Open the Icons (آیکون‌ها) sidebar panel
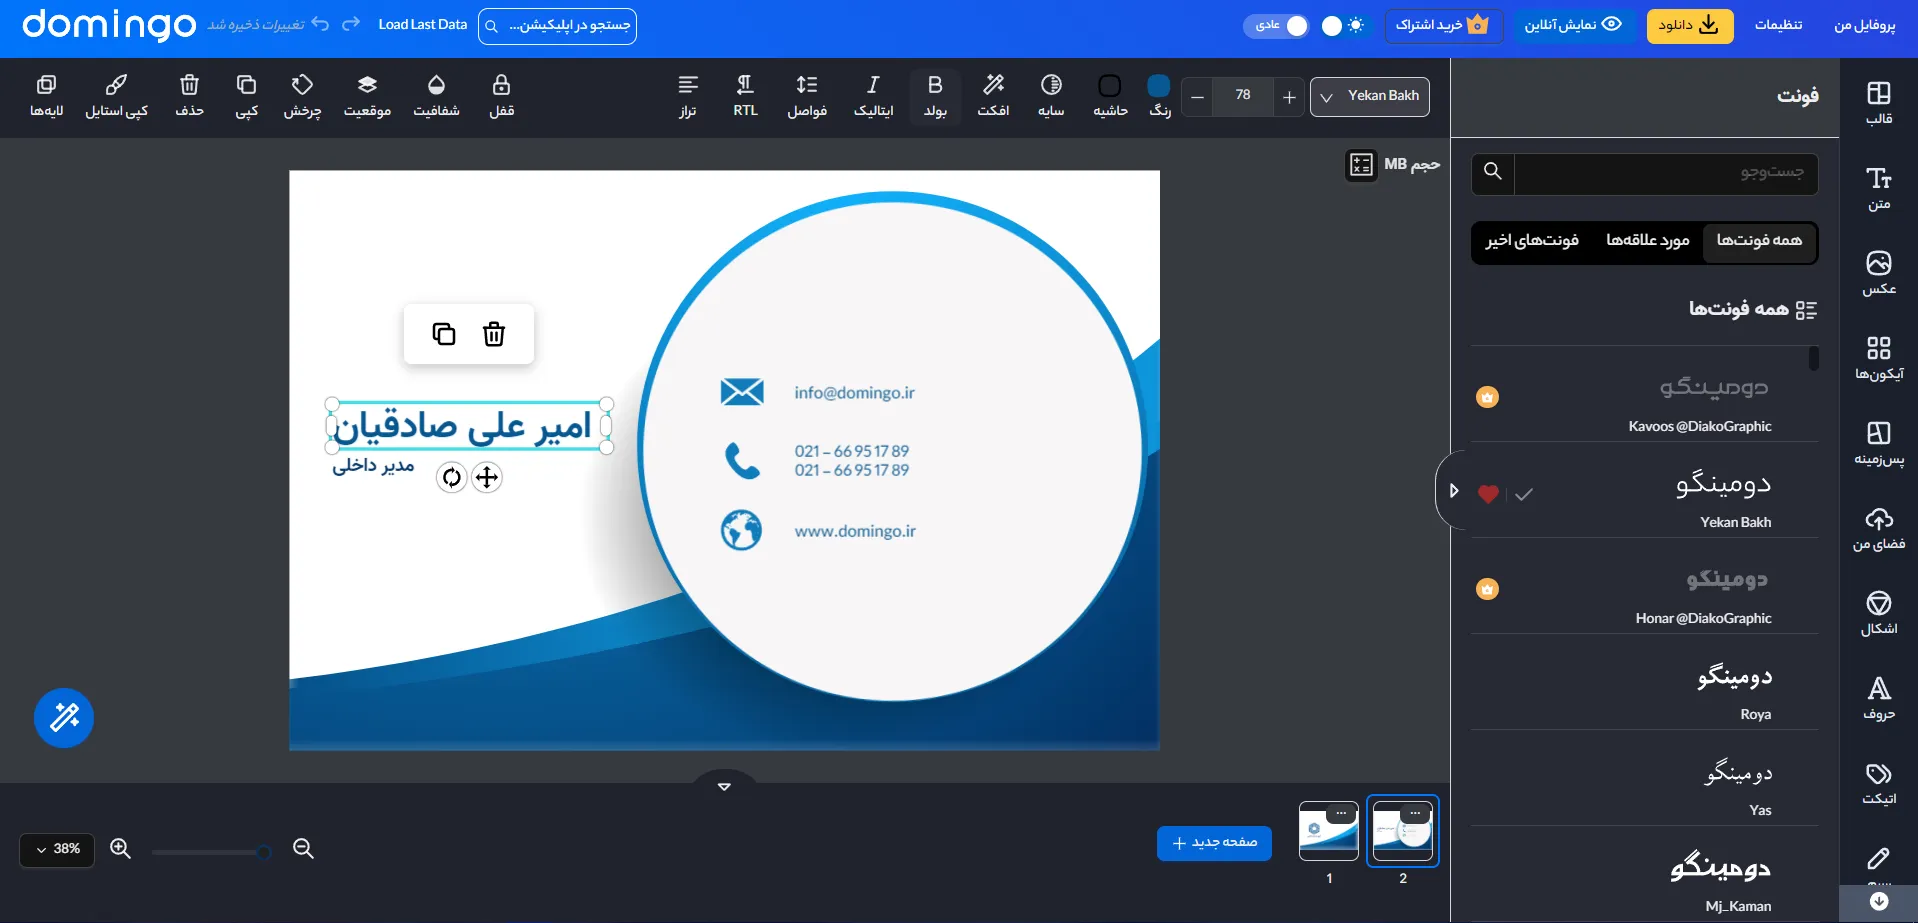The width and height of the screenshot is (1918, 923). point(1878,358)
